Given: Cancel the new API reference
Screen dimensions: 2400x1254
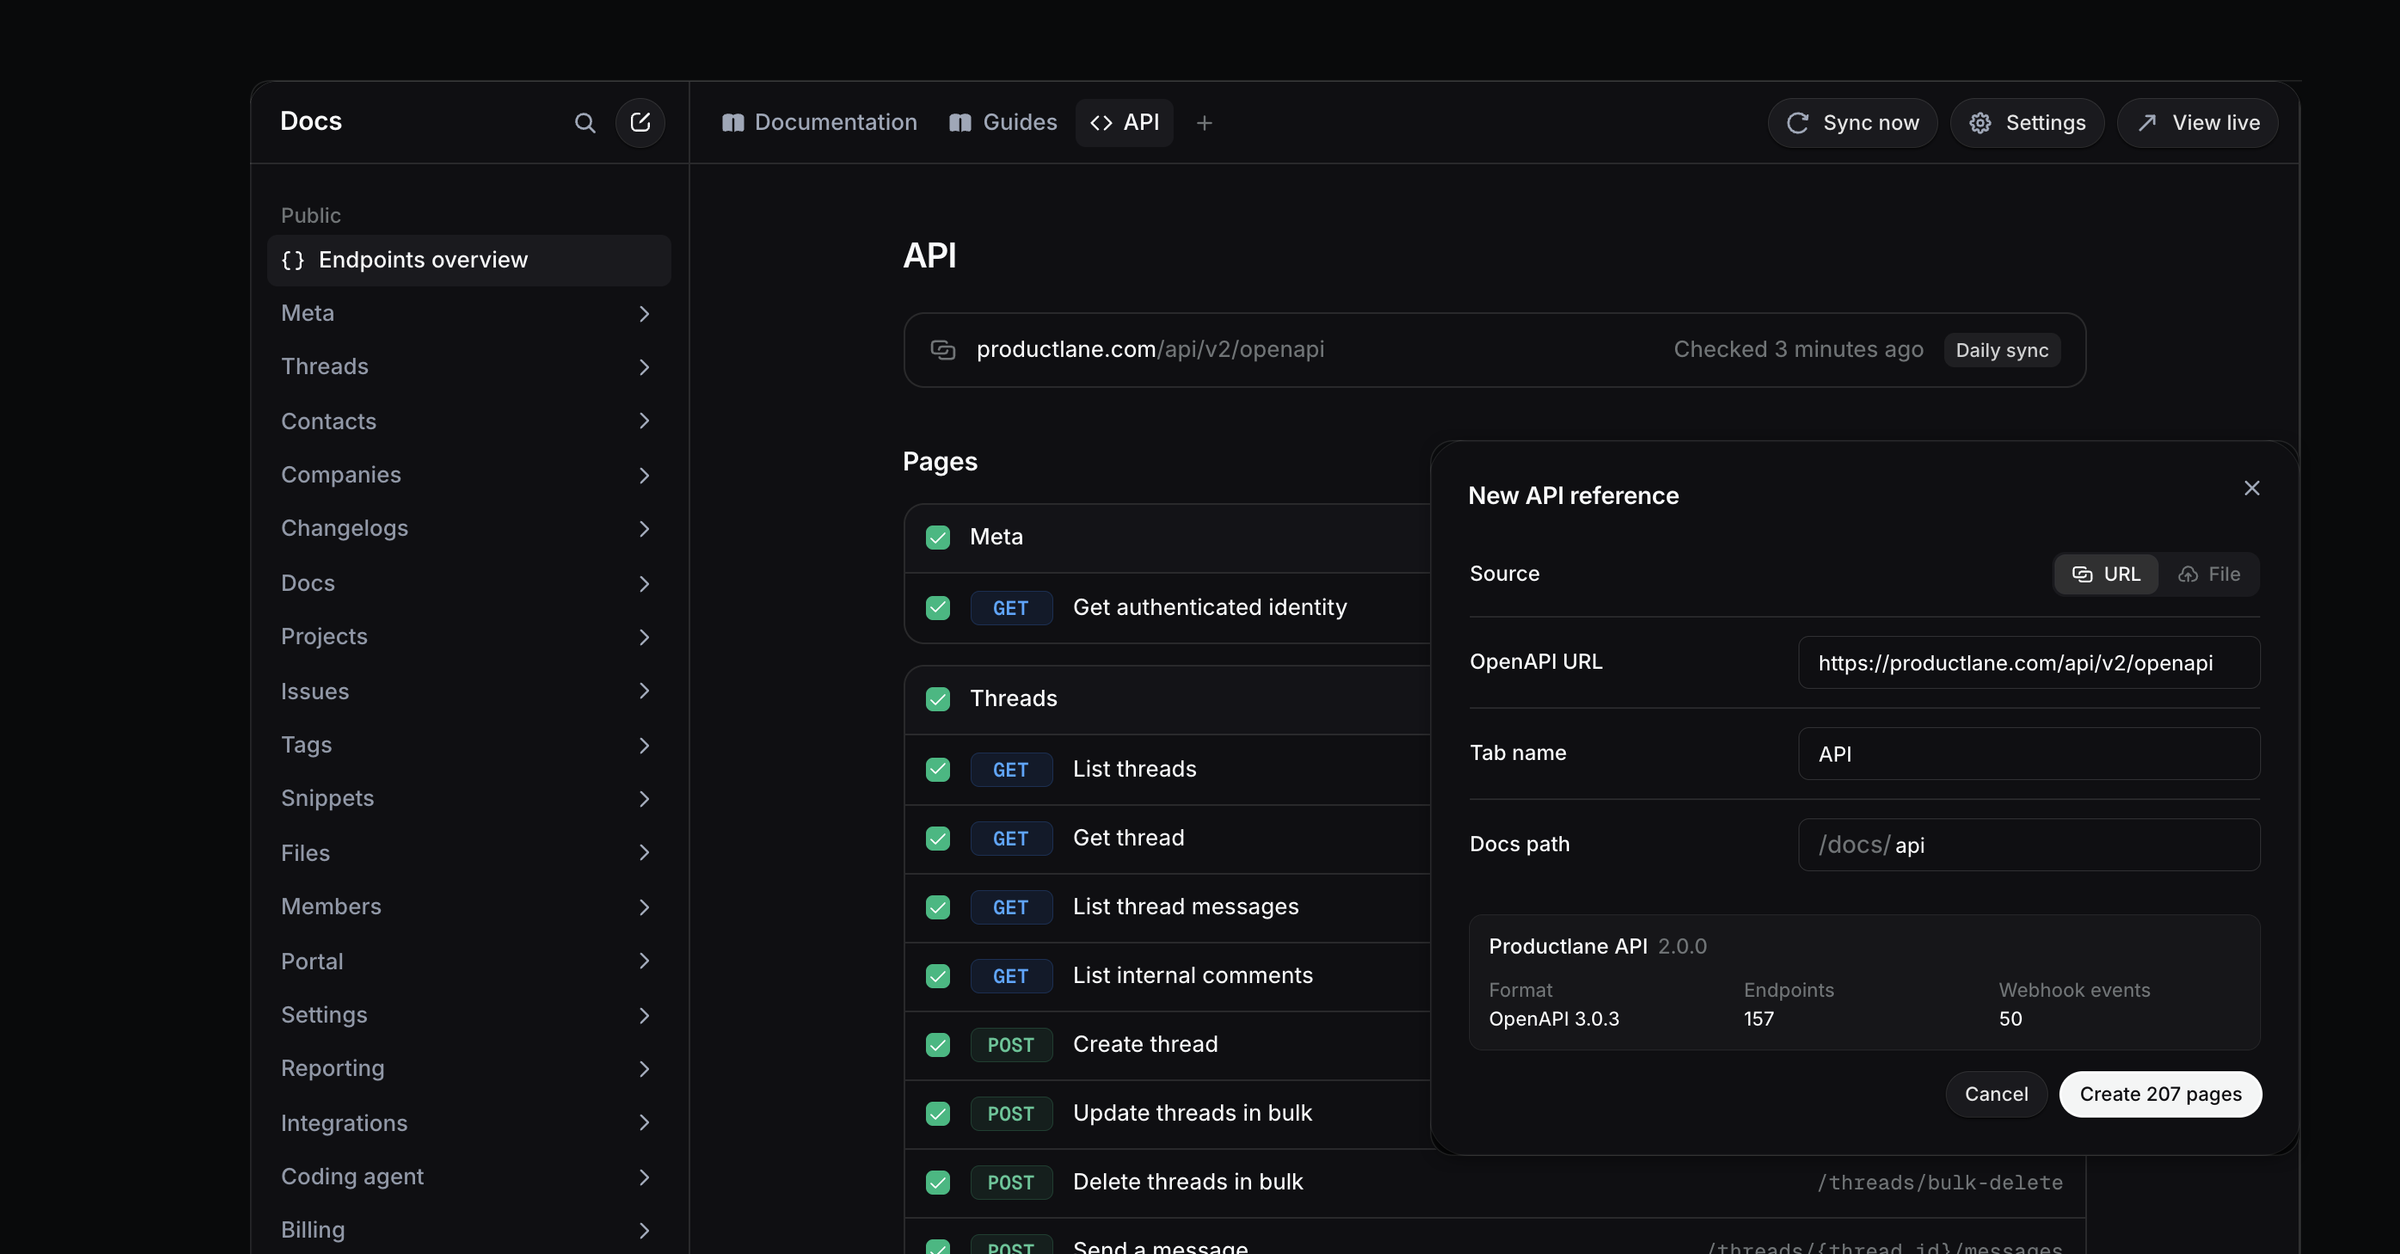Looking at the screenshot, I should click(x=1996, y=1094).
